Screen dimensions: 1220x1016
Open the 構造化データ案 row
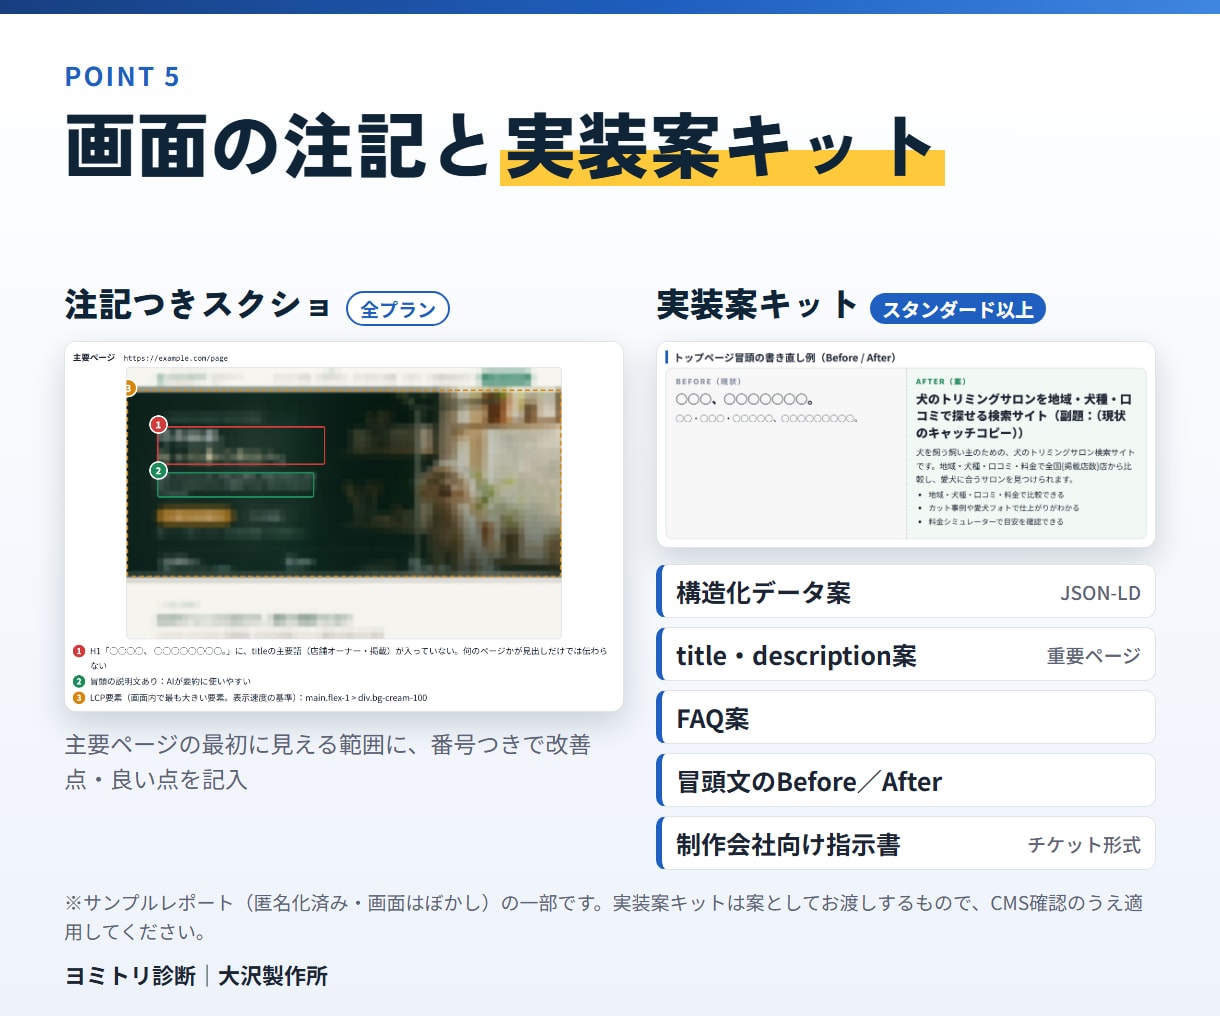(906, 592)
